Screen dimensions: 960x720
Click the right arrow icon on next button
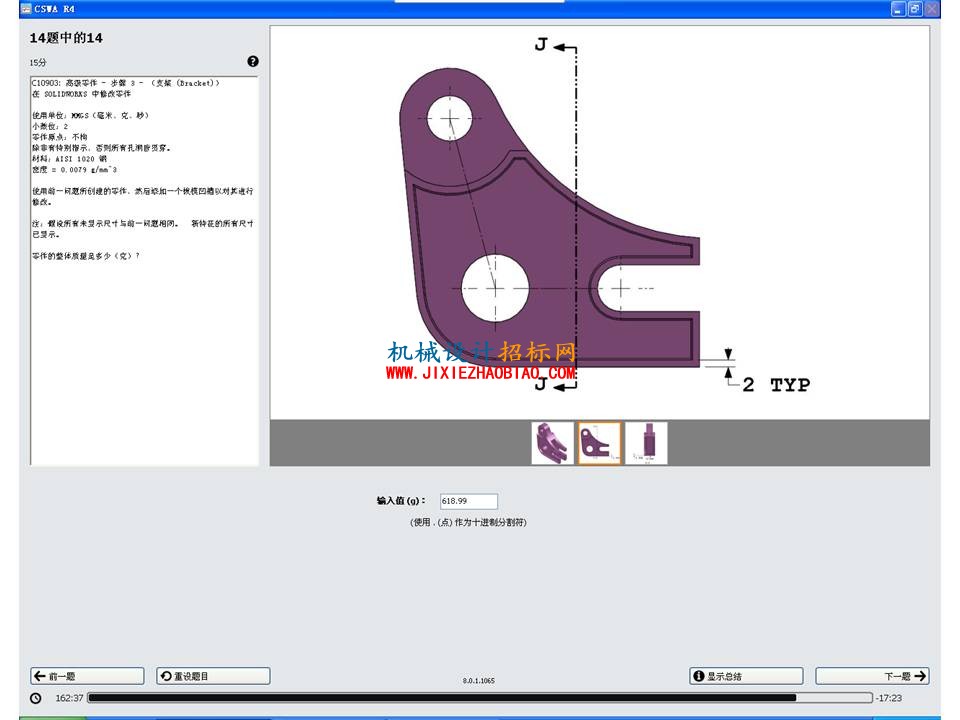[x=920, y=676]
